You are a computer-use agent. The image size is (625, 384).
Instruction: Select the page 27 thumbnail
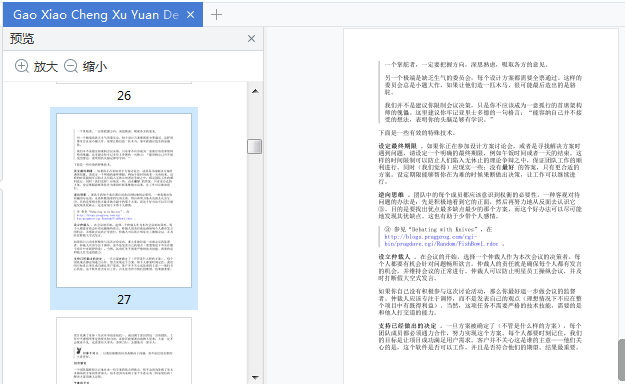click(124, 200)
